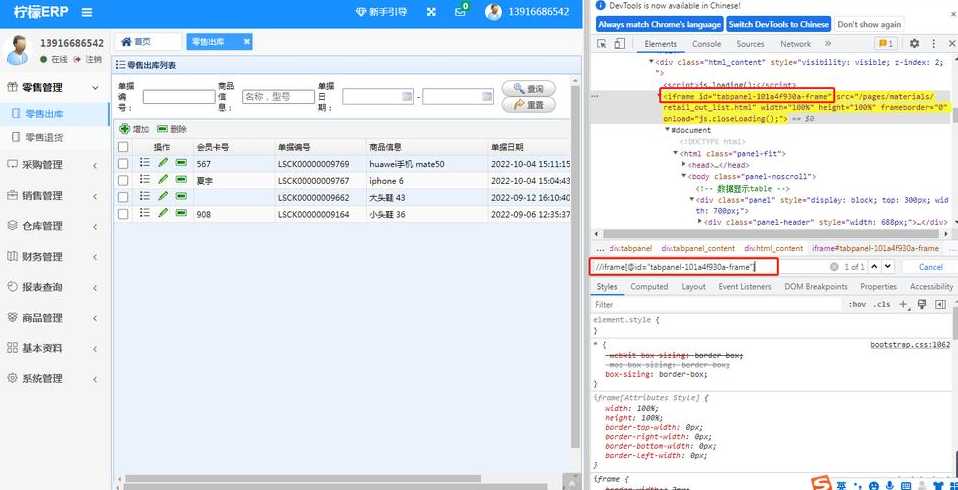Expand the 基本资料 sidebar menu
This screenshot has height=490, width=958.
[x=55, y=348]
